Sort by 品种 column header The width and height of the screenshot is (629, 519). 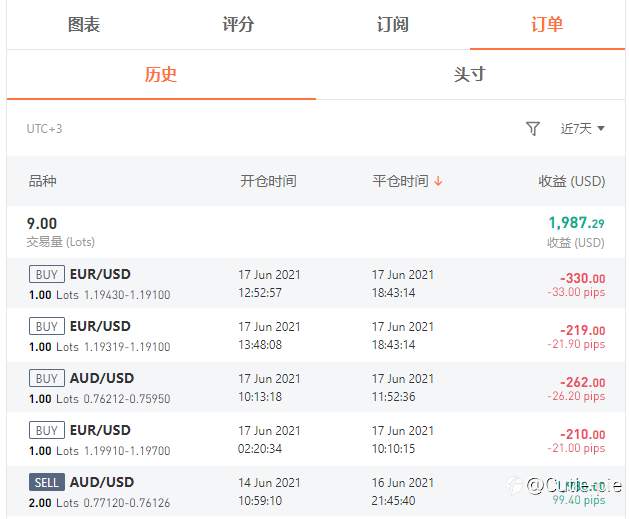pos(42,181)
